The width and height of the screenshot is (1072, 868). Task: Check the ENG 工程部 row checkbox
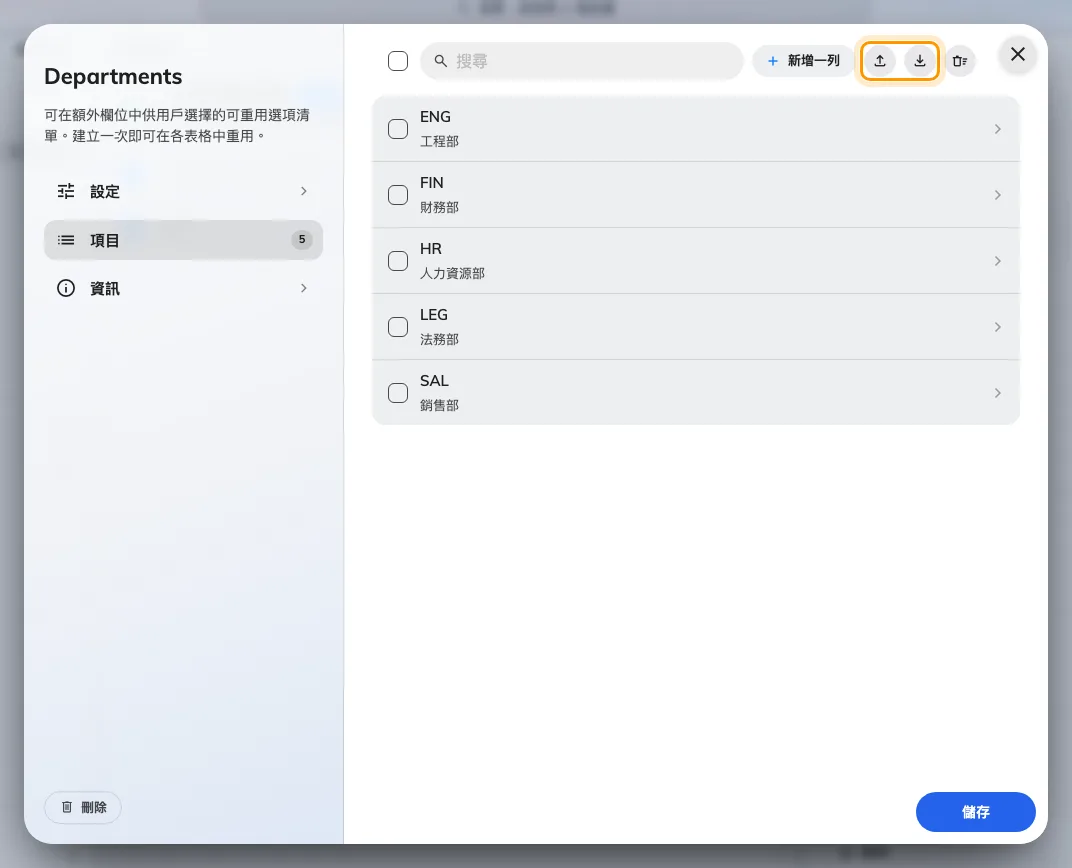[398, 129]
